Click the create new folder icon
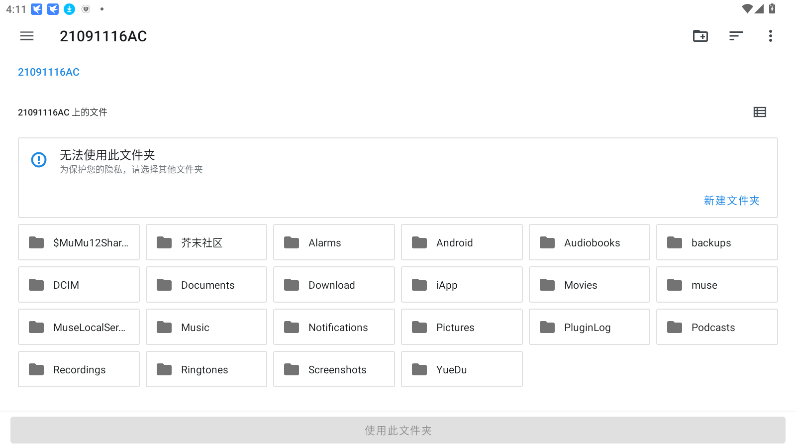The width and height of the screenshot is (796, 448). pyautogui.click(x=700, y=36)
